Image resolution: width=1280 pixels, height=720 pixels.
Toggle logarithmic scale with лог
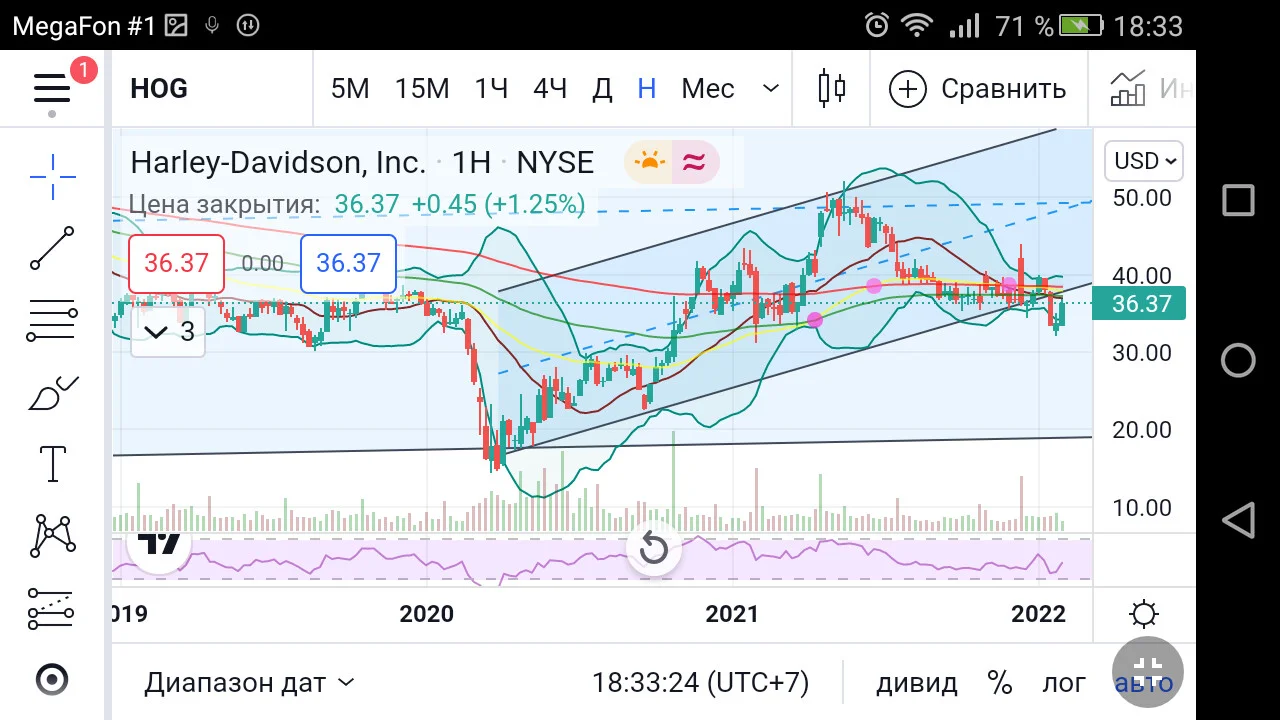point(1064,683)
